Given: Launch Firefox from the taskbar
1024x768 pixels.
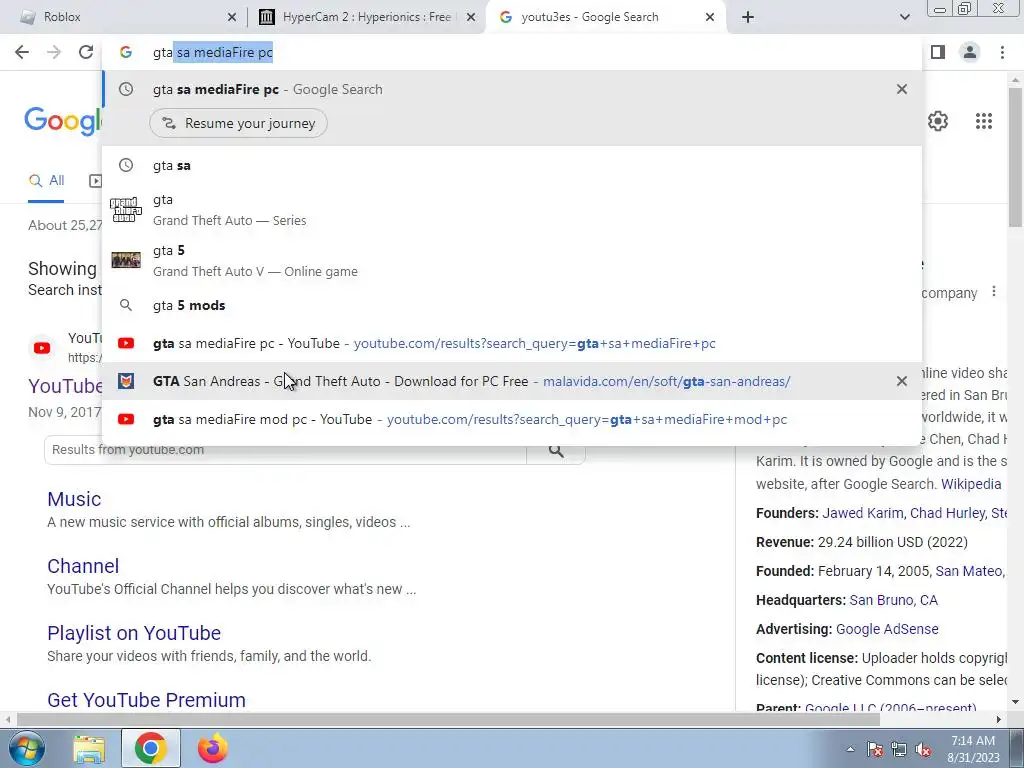Looking at the screenshot, I should pos(213,749).
